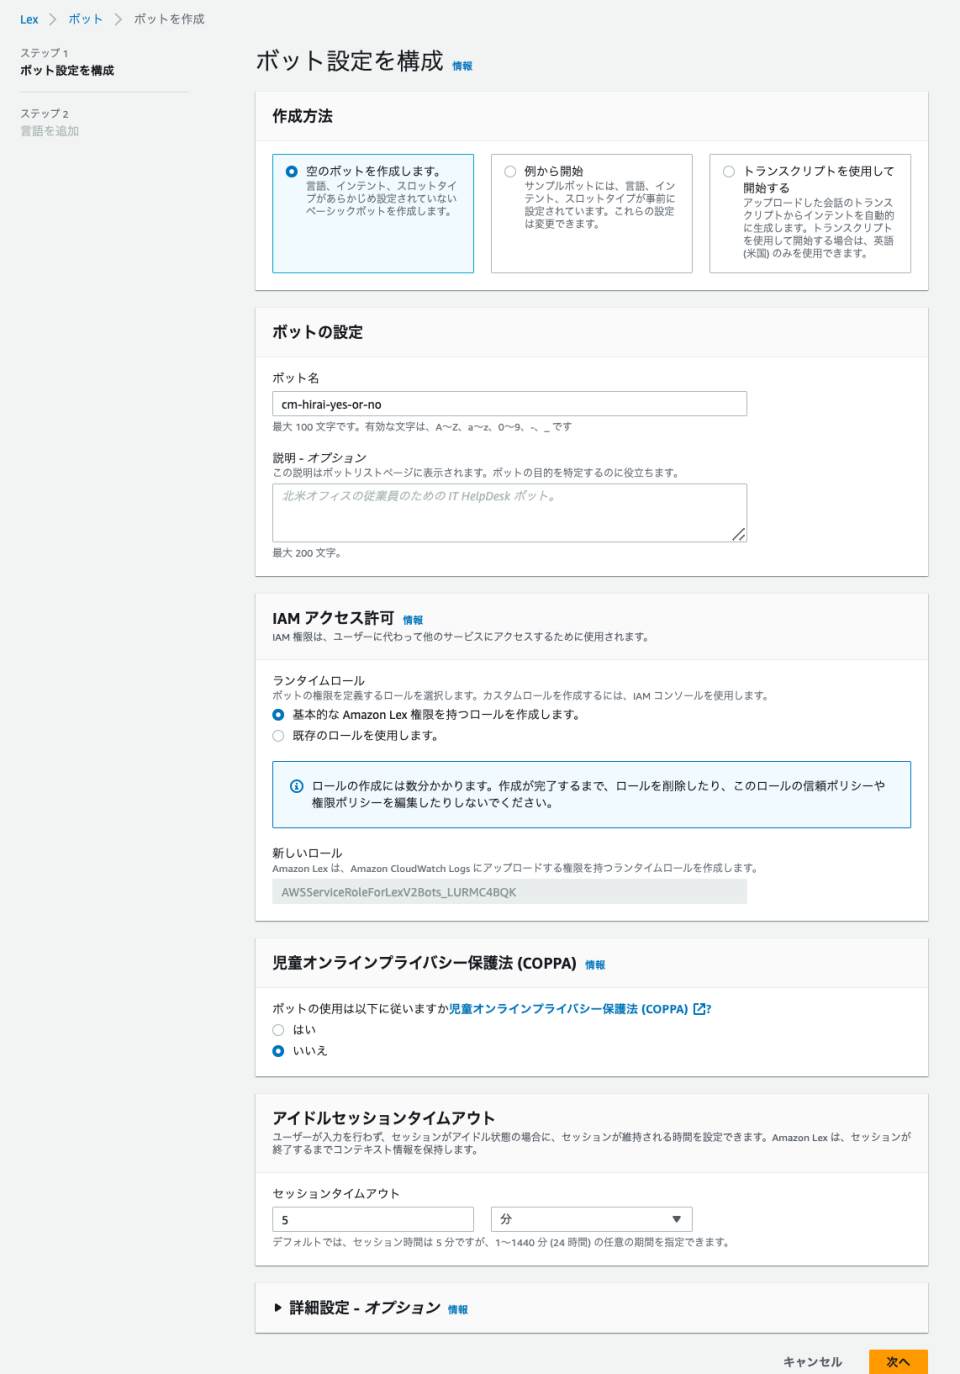Navigate to Lex via the breadcrumb
This screenshot has width=960, height=1374.
(x=29, y=18)
